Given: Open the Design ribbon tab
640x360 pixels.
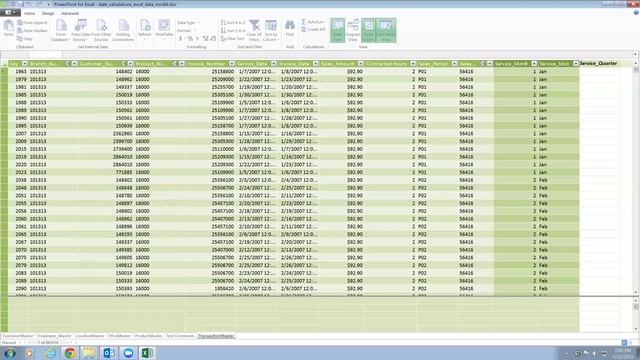Looking at the screenshot, I should point(48,13).
